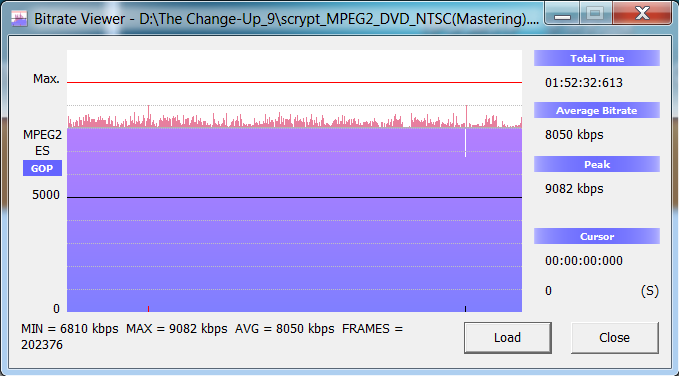The width and height of the screenshot is (679, 376).
Task: Click the MPEG2 ES stream type label
Action: [x=42, y=143]
